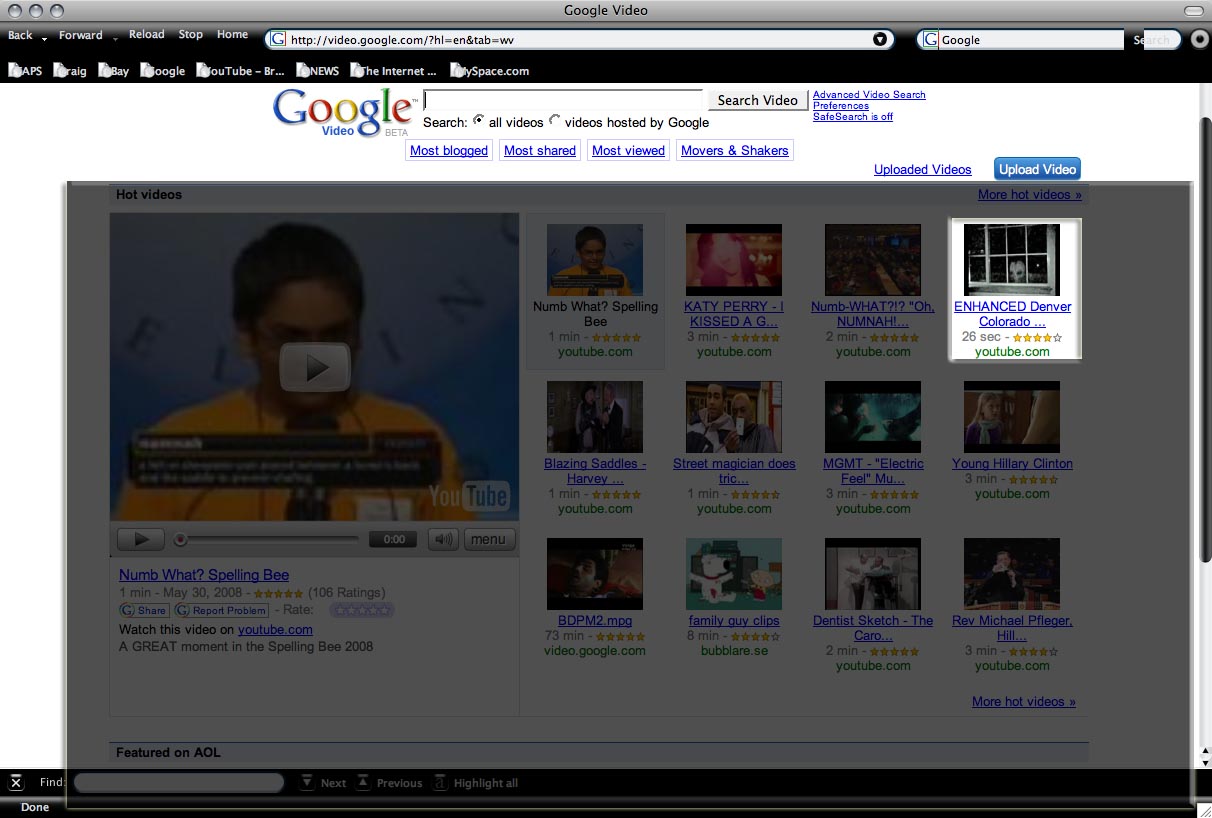Open the Uploaded Videos link
This screenshot has width=1212, height=818.
pyautogui.click(x=923, y=170)
